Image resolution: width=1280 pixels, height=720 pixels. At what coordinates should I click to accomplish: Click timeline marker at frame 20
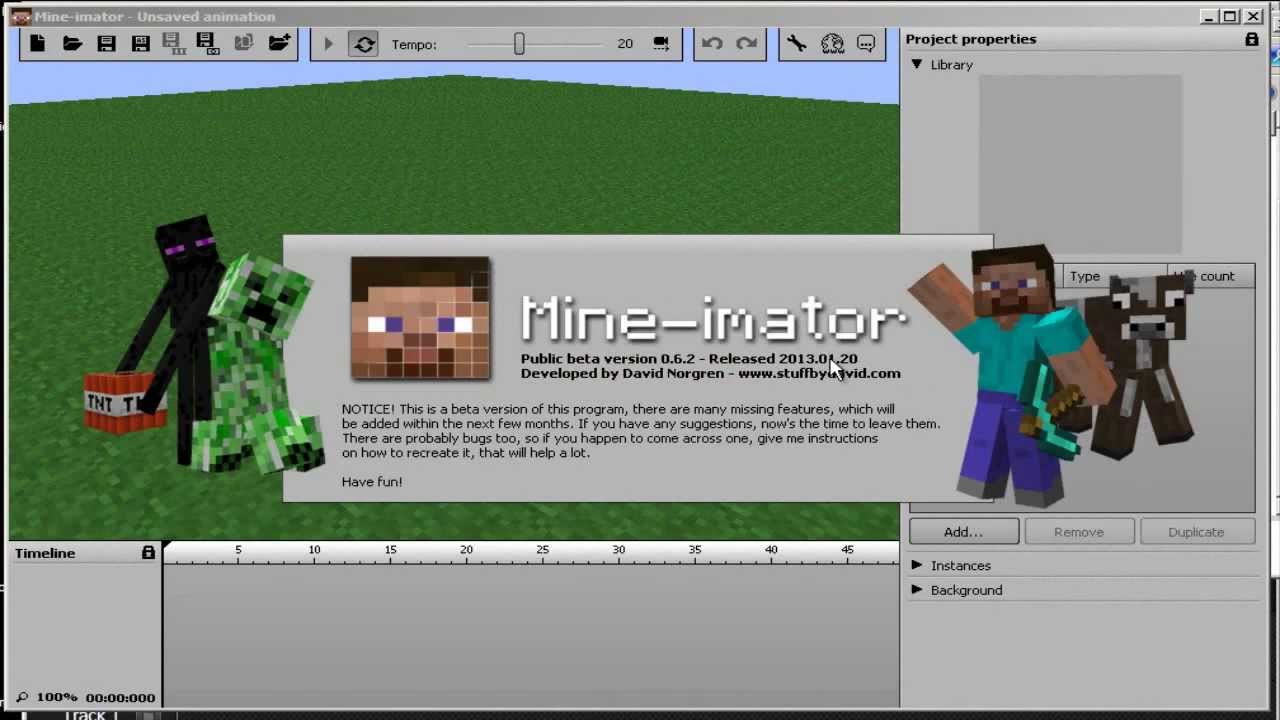coord(466,550)
